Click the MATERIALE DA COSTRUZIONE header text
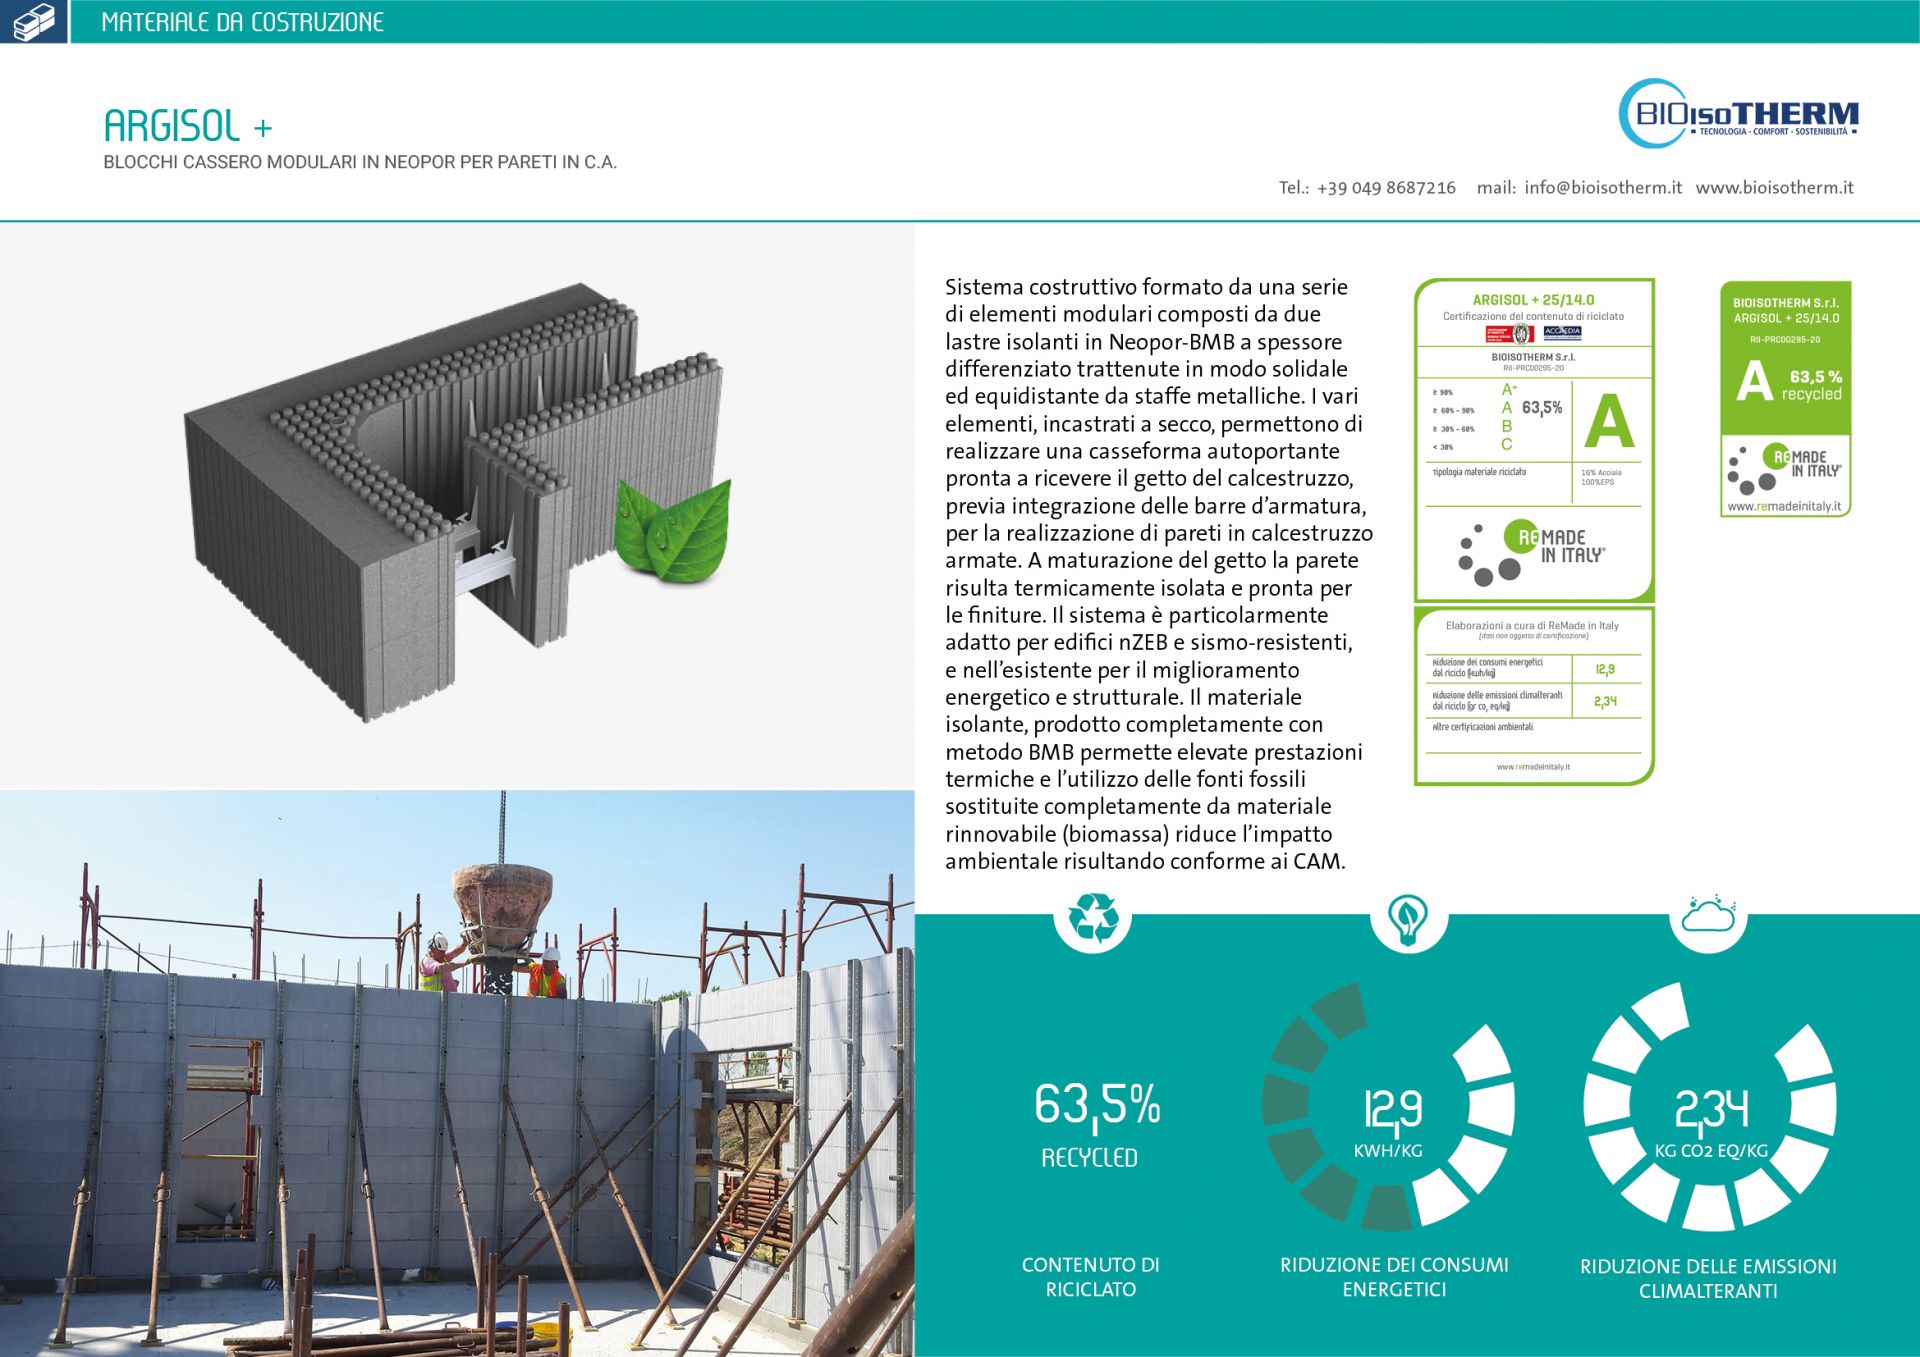Screen dimensions: 1920x1357 tap(242, 22)
